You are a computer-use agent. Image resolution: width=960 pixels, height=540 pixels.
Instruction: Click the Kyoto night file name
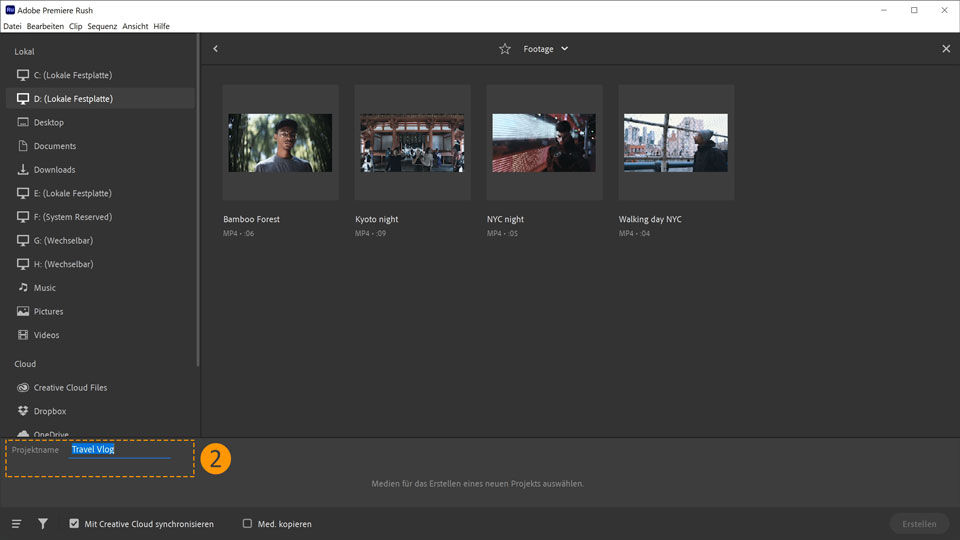pyautogui.click(x=377, y=219)
